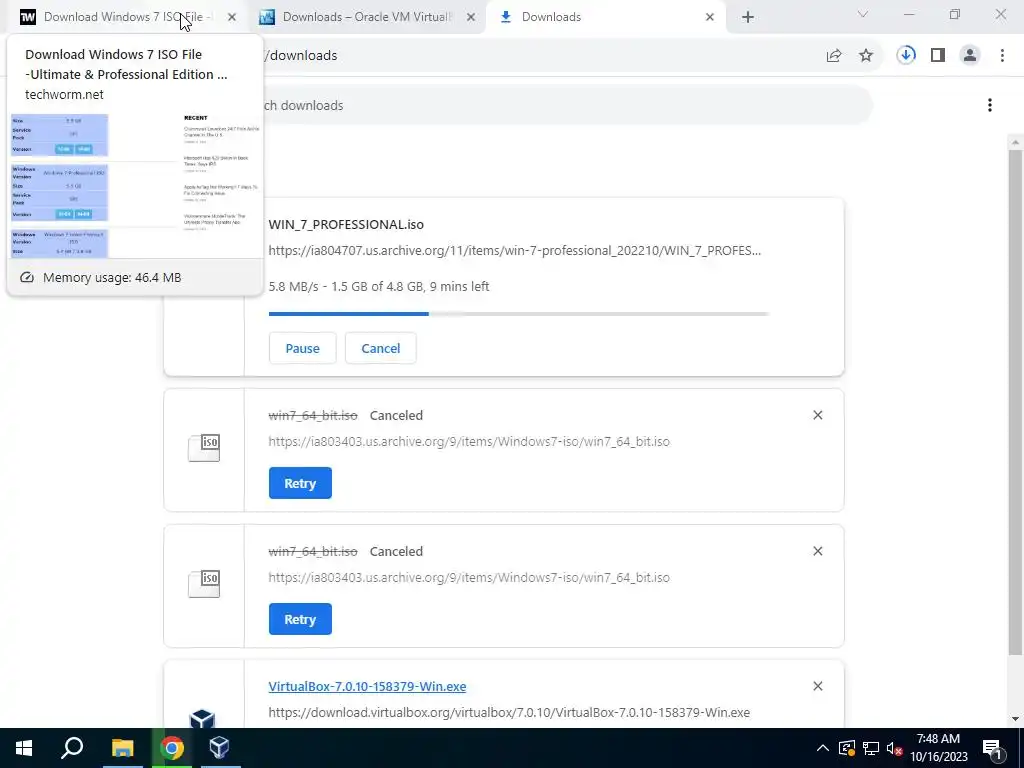Click the share page icon in address bar
This screenshot has height=768, width=1024.
point(834,56)
